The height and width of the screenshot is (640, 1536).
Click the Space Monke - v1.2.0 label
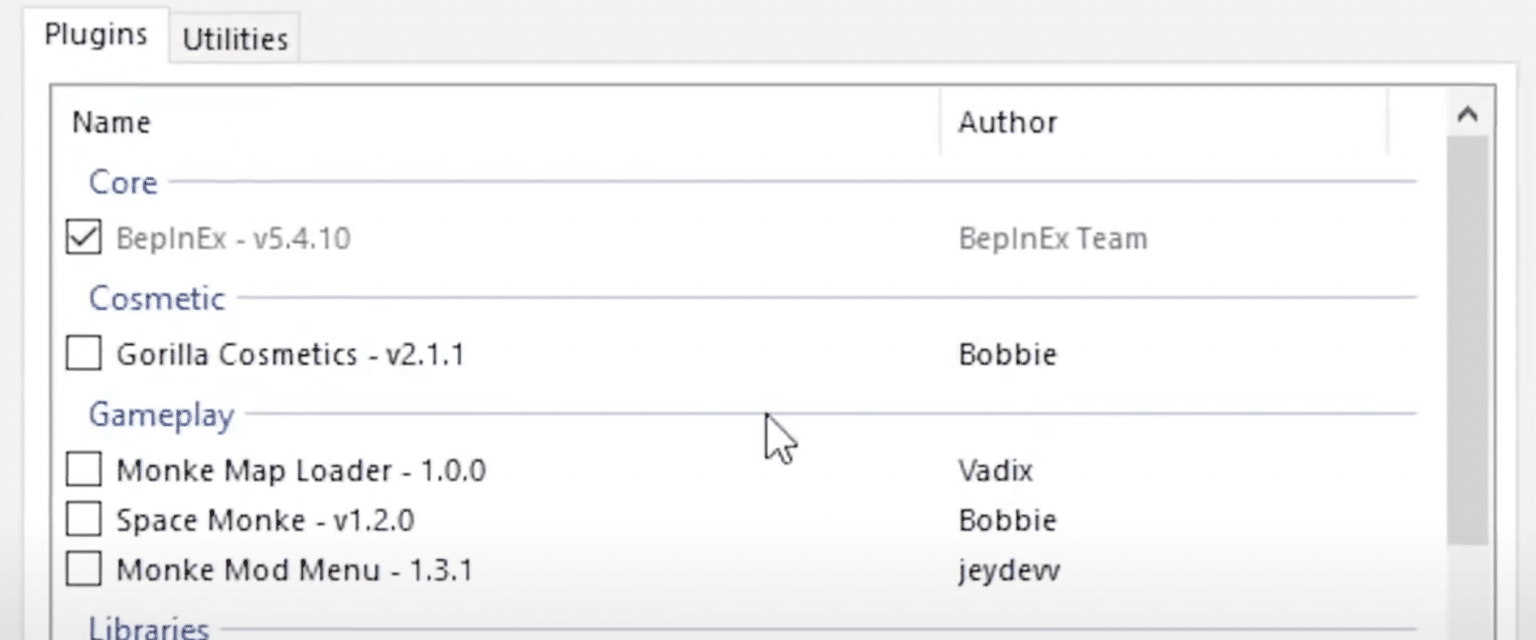pos(265,521)
